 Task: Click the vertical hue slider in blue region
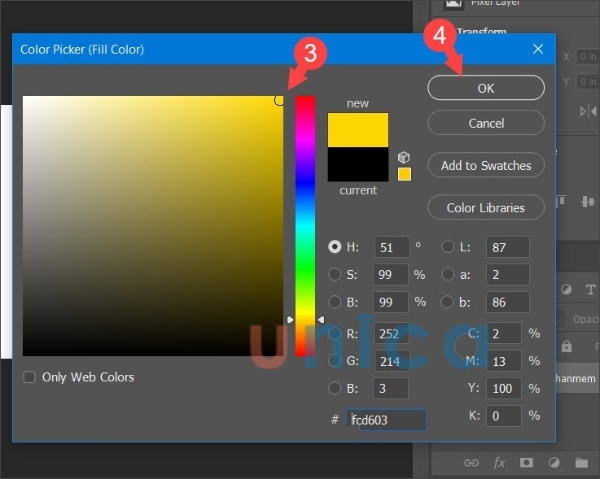pos(305,184)
